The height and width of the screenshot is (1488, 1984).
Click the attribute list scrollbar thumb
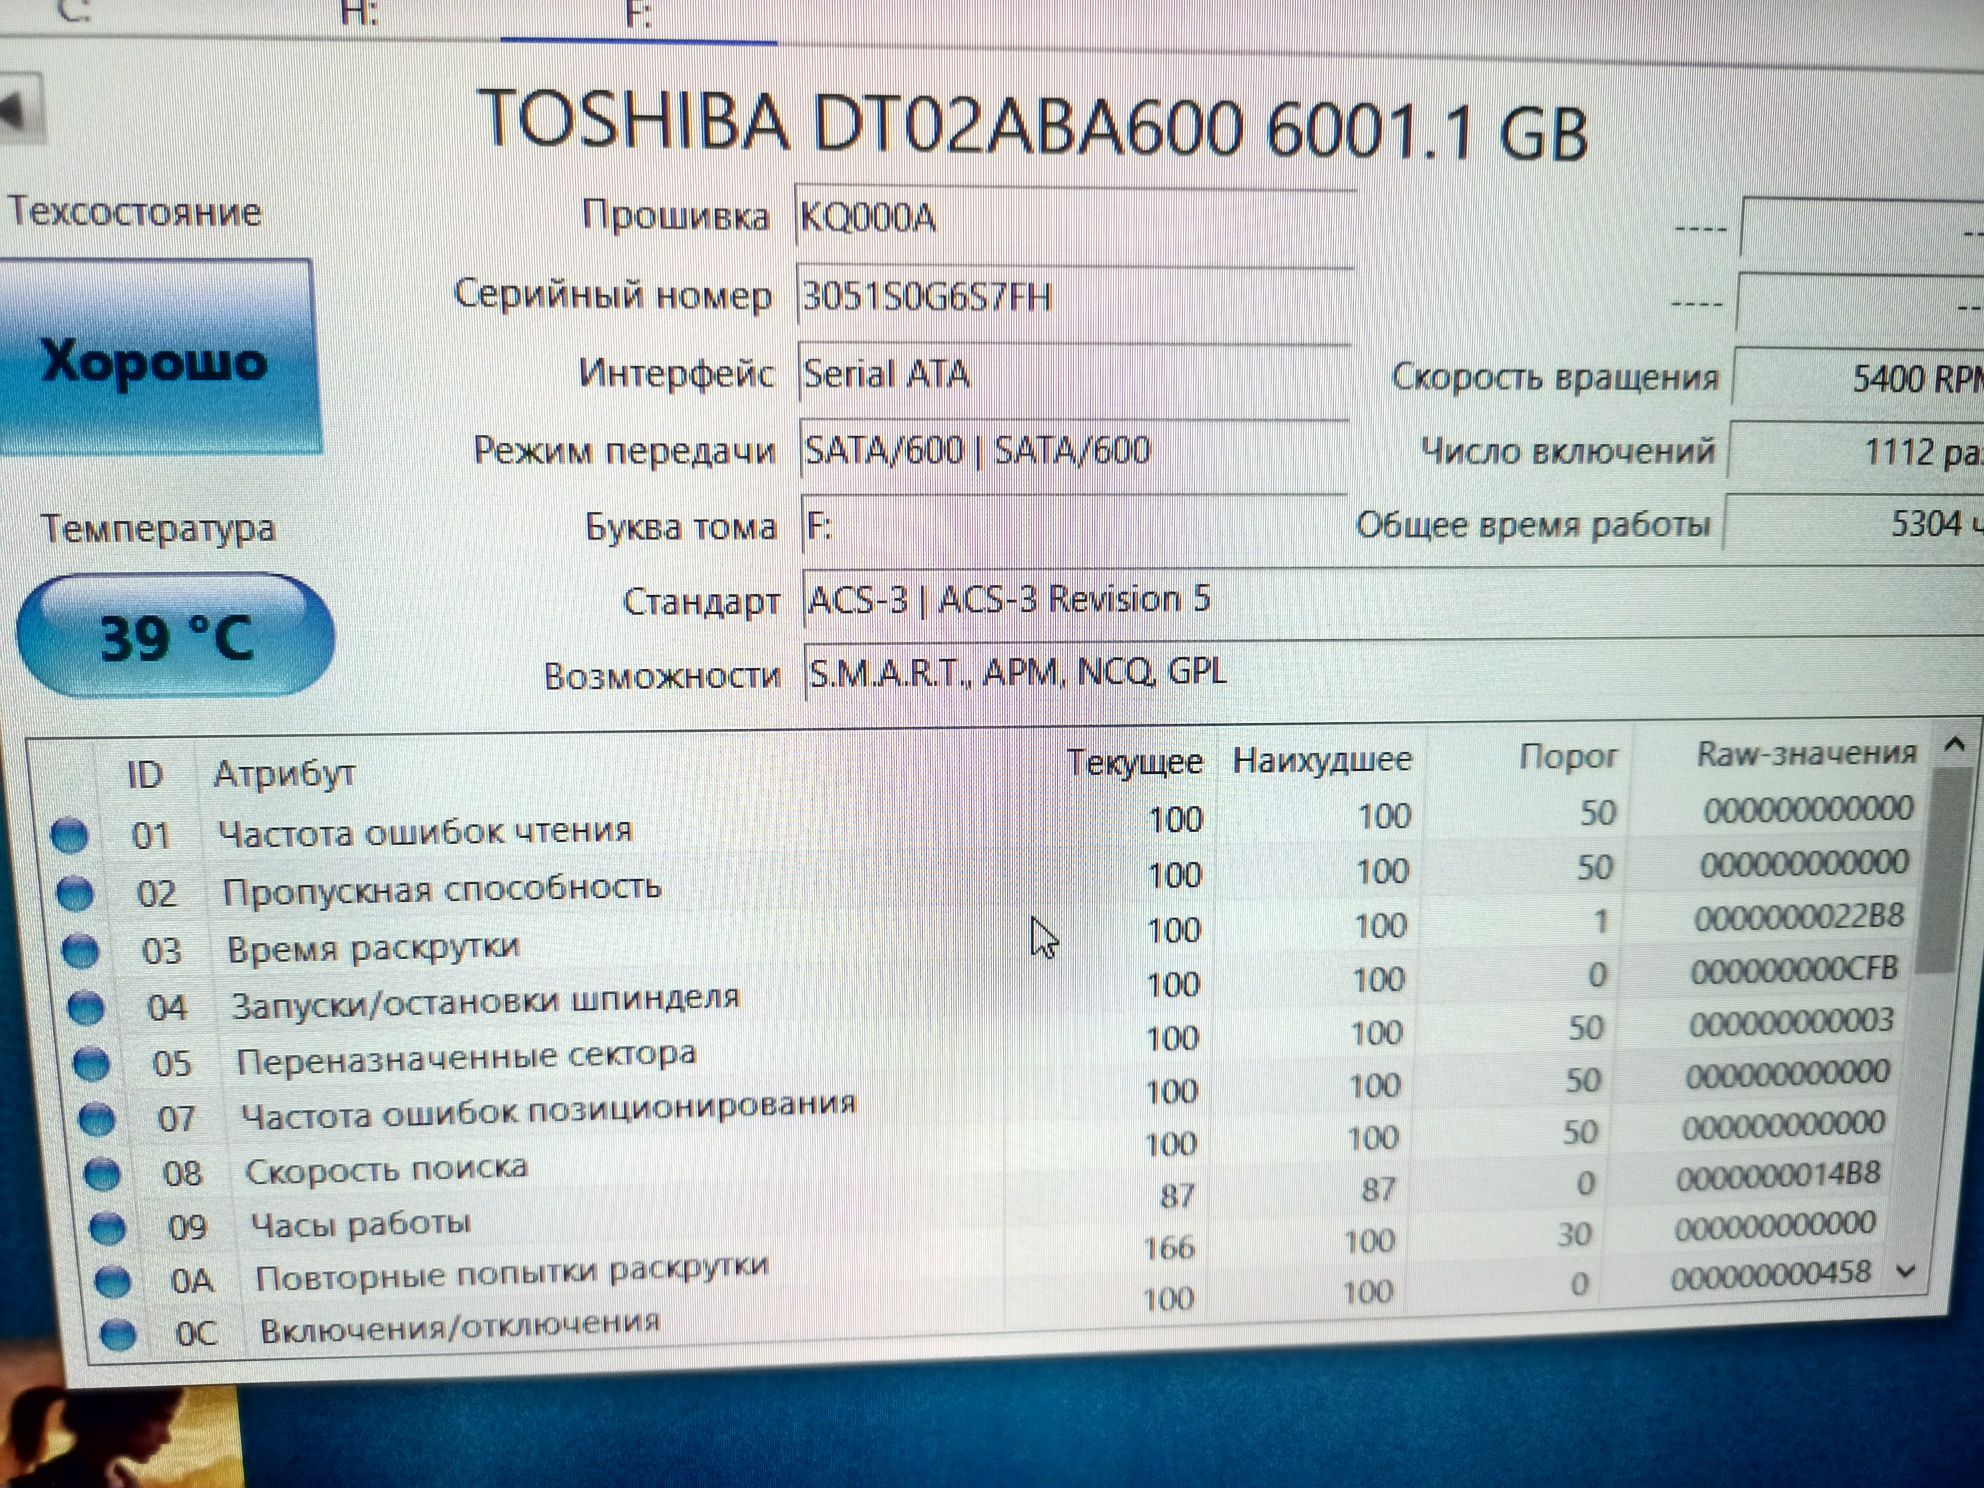click(x=1944, y=868)
